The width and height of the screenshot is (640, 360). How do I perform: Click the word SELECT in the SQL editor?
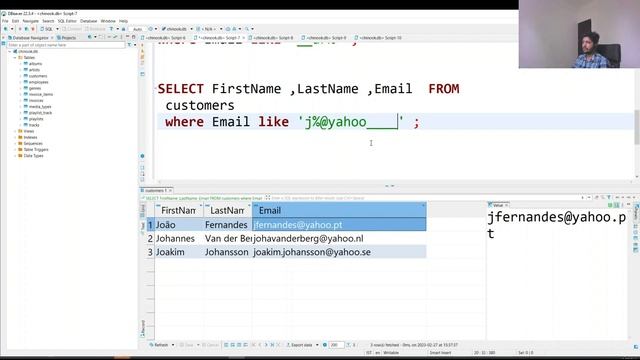180,89
